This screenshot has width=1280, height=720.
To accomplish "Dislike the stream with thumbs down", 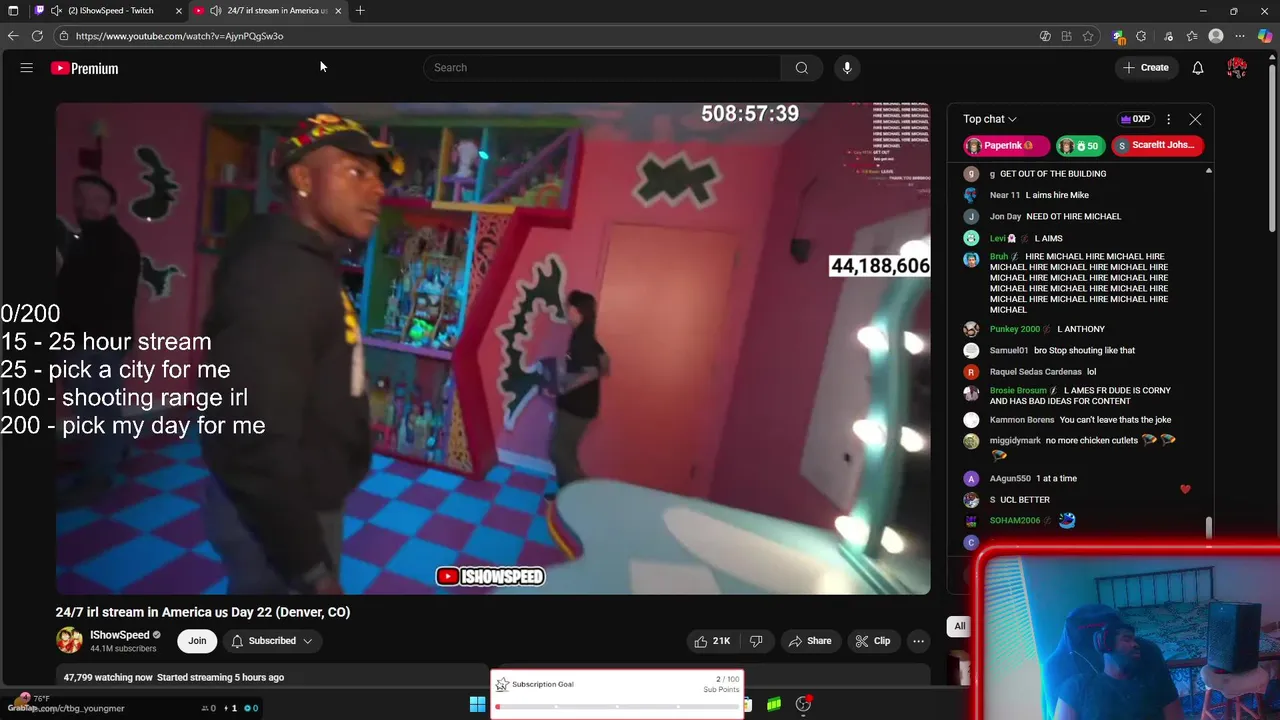I will click(756, 641).
